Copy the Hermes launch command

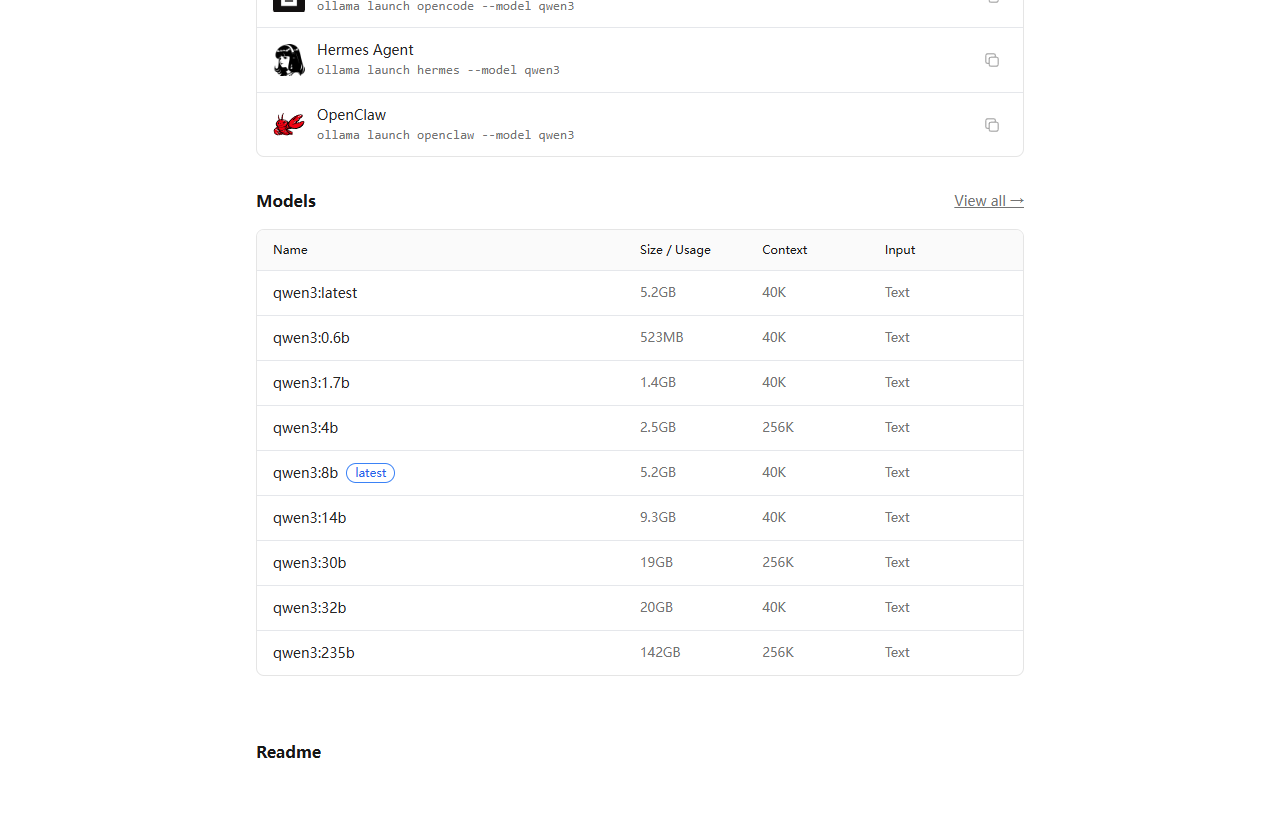pos(992,60)
